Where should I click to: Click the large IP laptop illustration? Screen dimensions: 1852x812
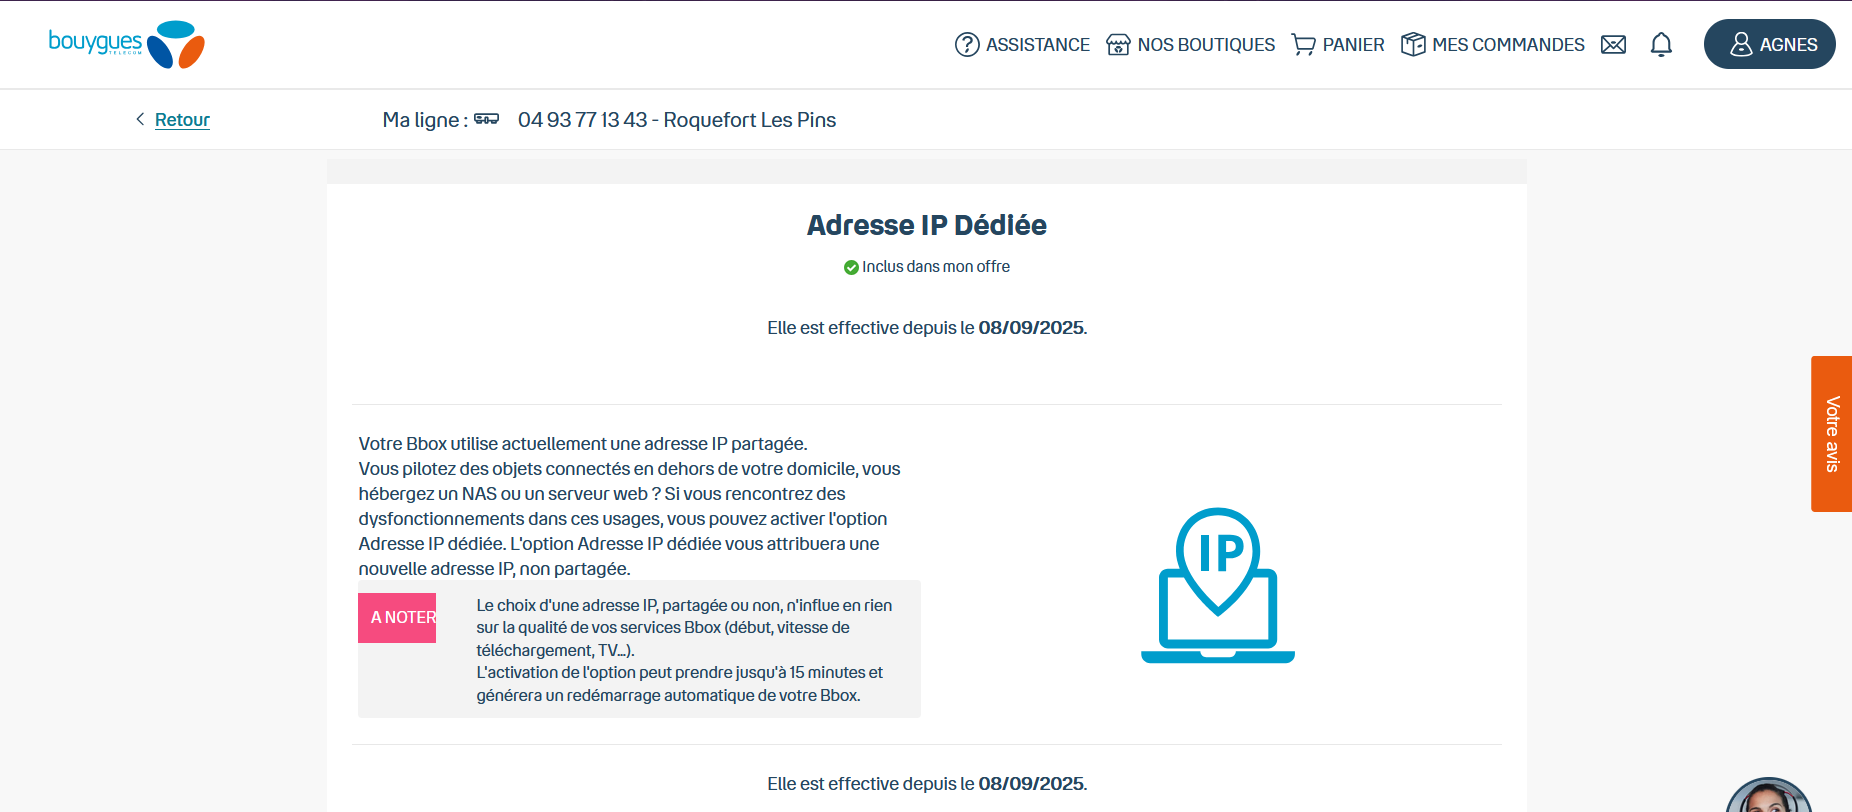(x=1218, y=585)
